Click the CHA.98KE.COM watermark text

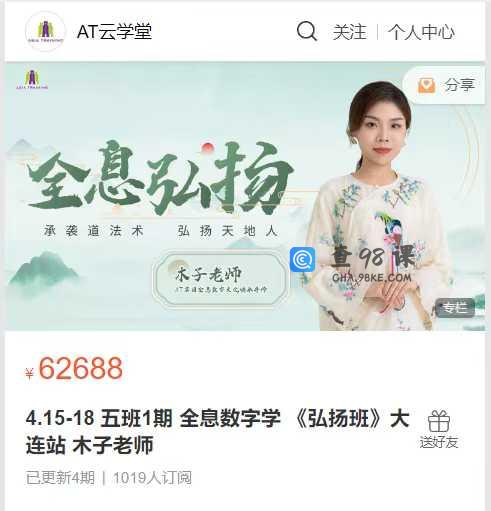(x=372, y=278)
